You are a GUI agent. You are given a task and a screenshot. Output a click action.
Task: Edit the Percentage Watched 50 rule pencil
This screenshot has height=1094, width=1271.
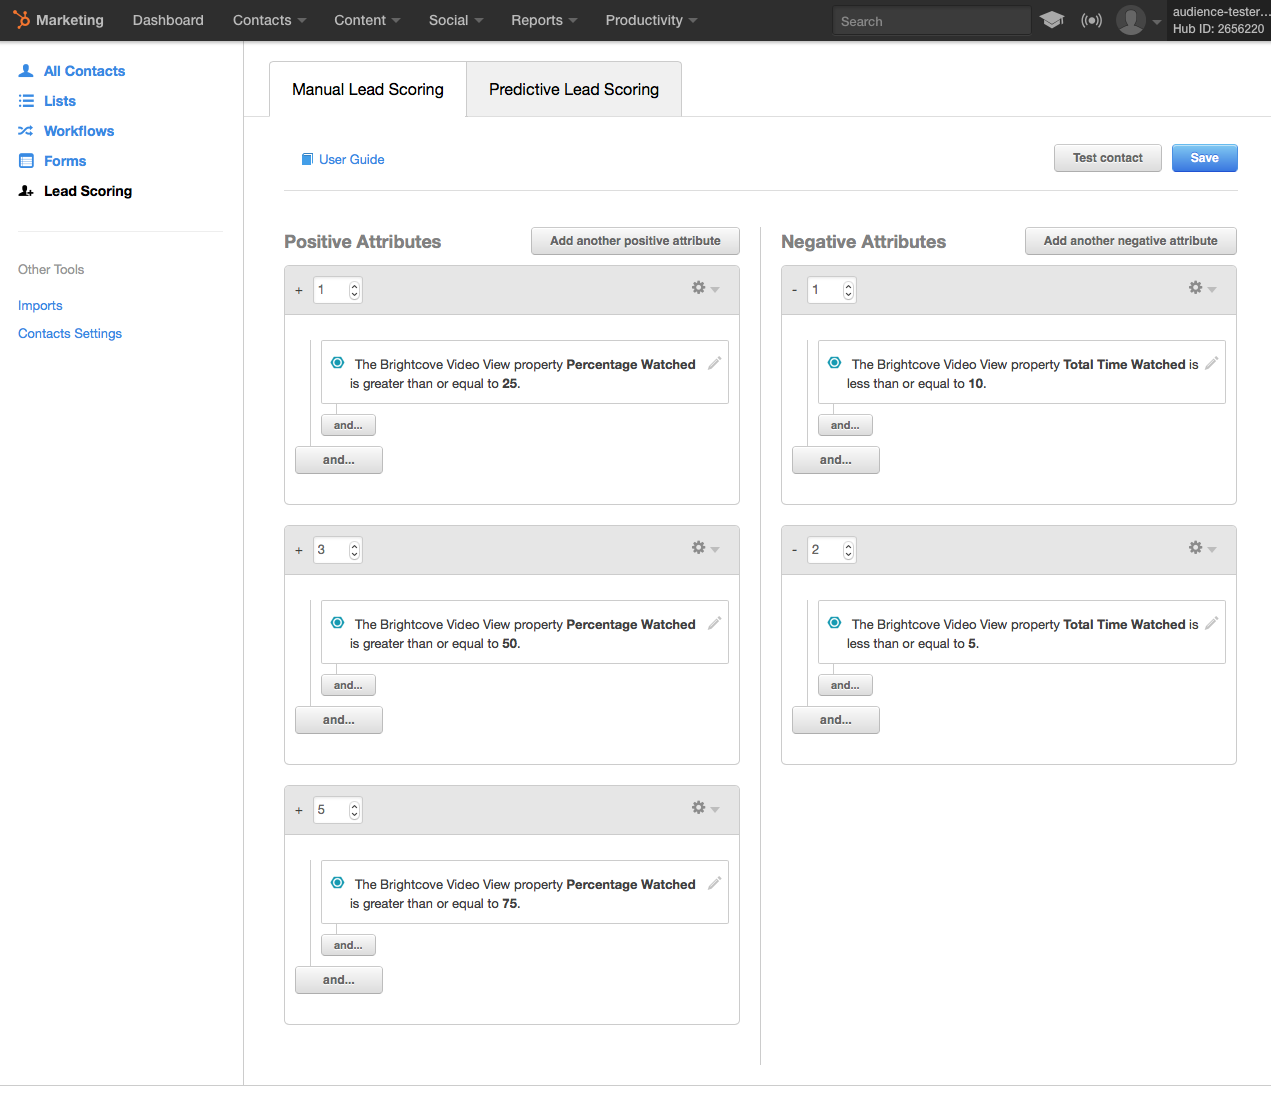tap(714, 623)
